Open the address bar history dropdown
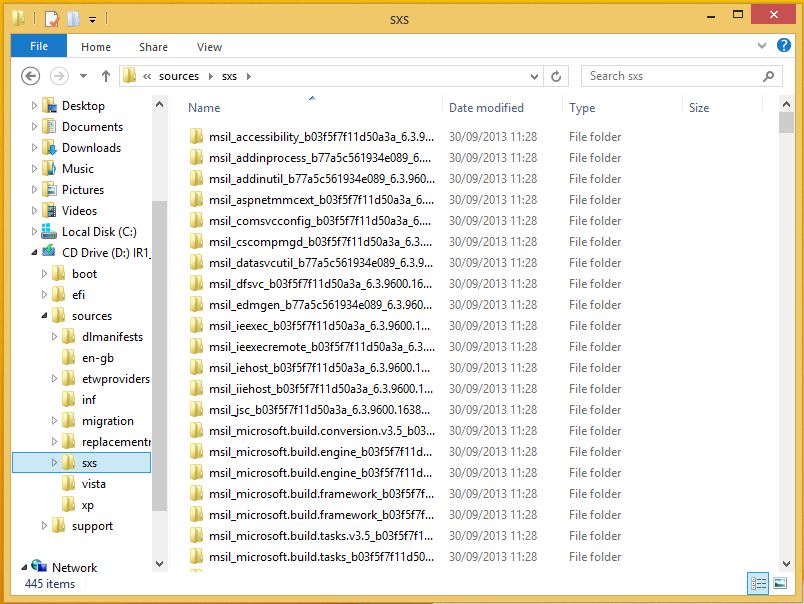Screen dimensions: 804x604 point(534,76)
